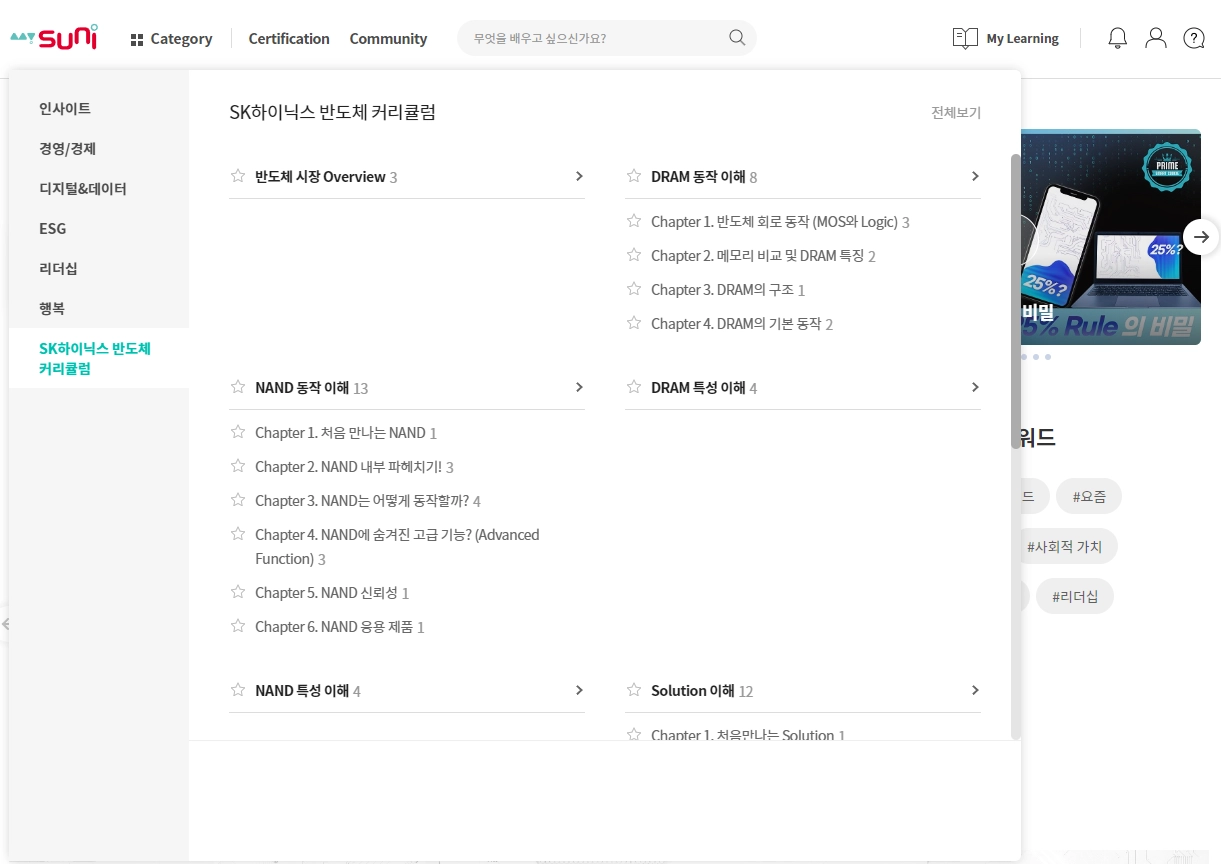The width and height of the screenshot is (1221, 864).
Task: Star Chapter 3. DRAM의 구조
Action: (x=634, y=289)
